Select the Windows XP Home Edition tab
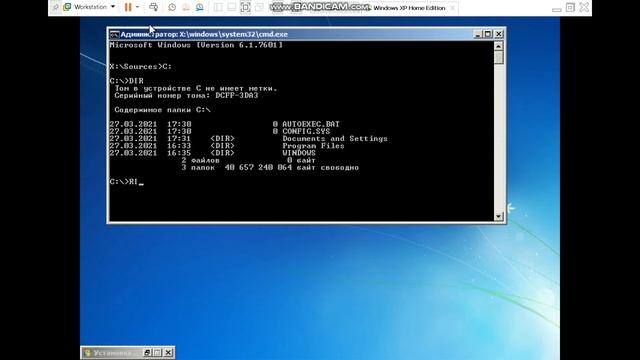The height and width of the screenshot is (360, 640). 409,8
